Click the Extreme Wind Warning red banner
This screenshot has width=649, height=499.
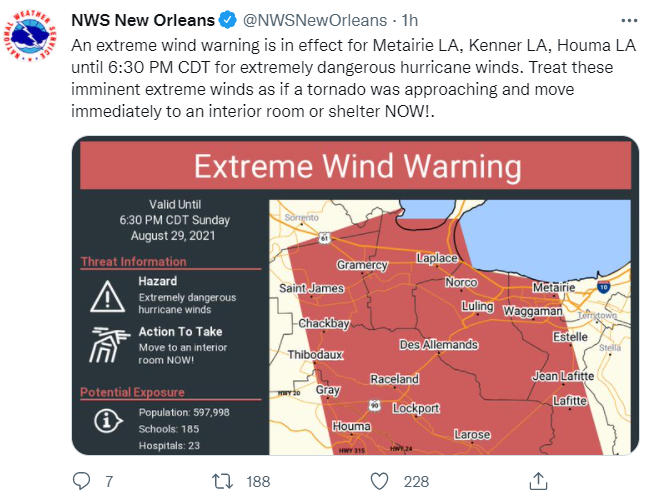[357, 166]
